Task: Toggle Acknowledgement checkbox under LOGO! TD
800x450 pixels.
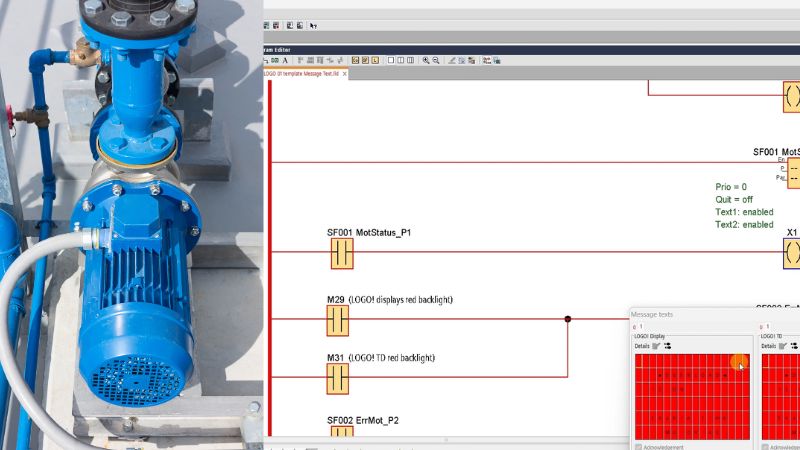Action: 765,447
